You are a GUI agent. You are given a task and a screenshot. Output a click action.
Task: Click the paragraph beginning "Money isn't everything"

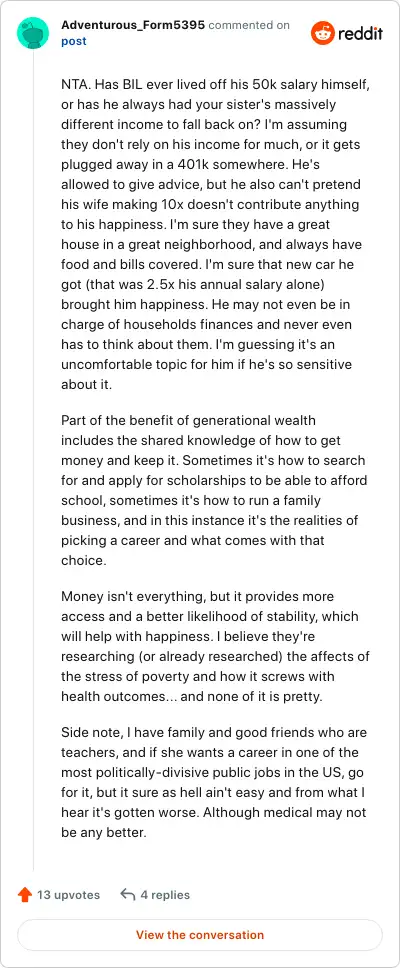point(215,646)
